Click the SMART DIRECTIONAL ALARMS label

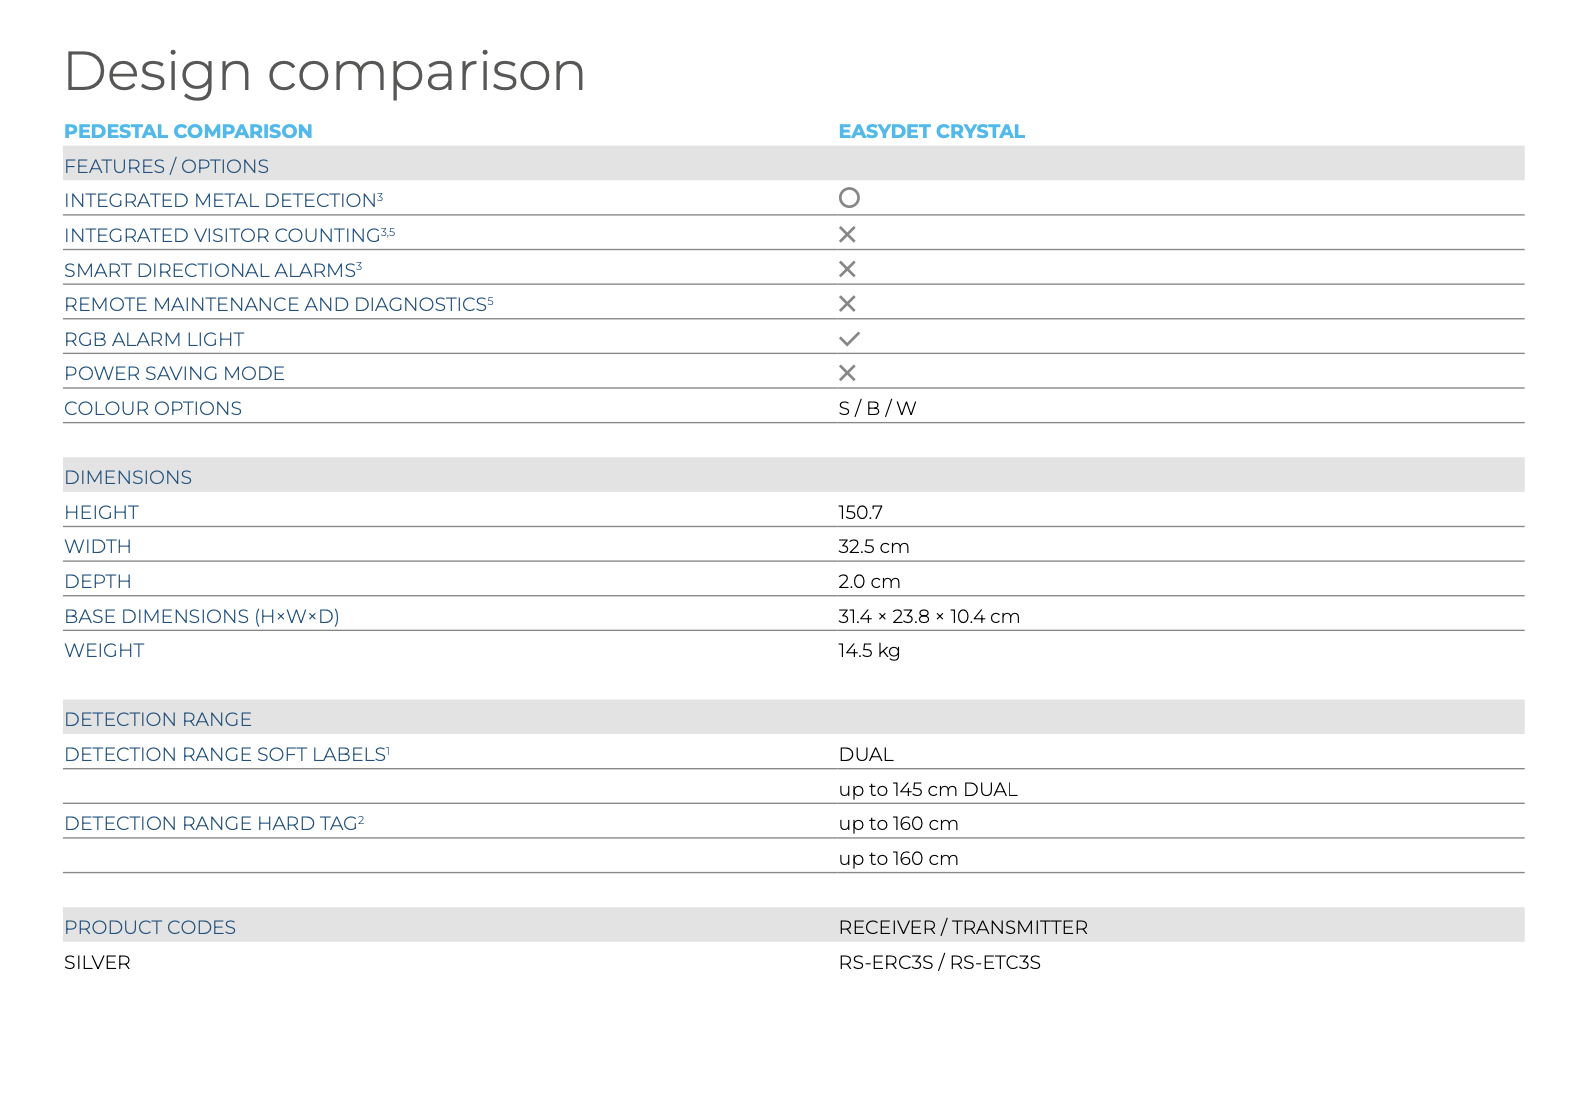coord(213,270)
